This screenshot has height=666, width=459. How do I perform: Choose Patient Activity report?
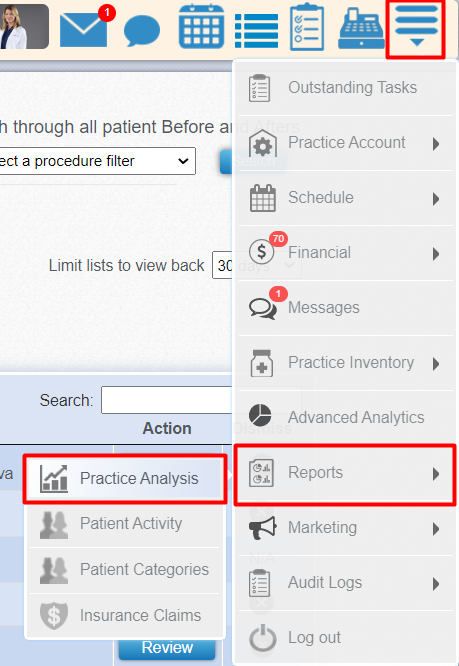click(x=125, y=524)
